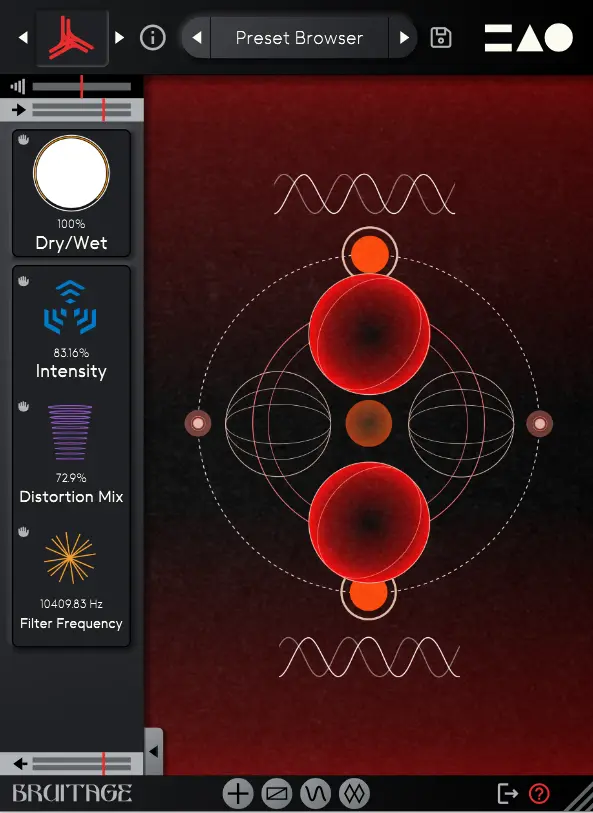Collapse the side panel with left arrow tab
Image resolution: width=593 pixels, height=813 pixels.
(153, 751)
